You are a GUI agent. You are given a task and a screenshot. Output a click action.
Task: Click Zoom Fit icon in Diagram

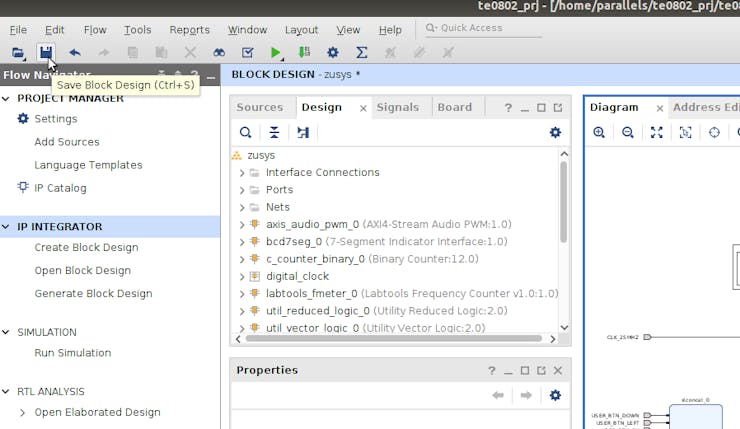pos(656,132)
